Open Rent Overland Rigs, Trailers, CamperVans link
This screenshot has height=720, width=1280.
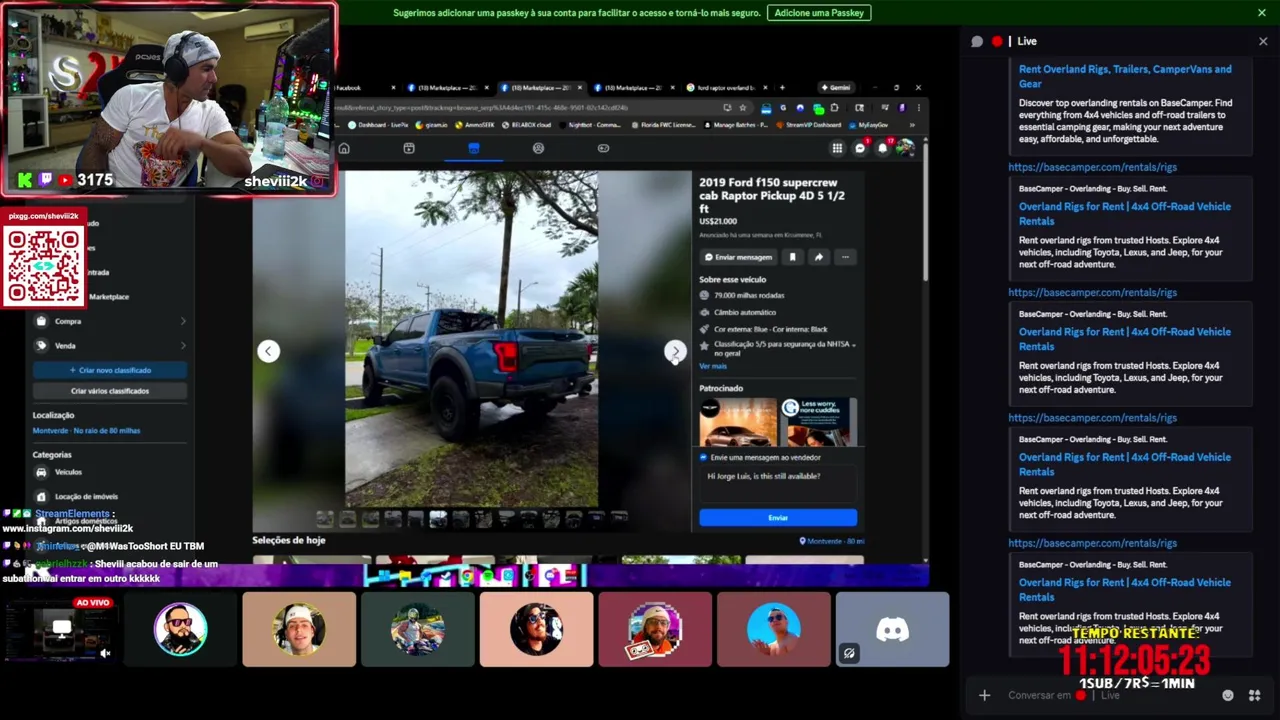pyautogui.click(x=1125, y=76)
